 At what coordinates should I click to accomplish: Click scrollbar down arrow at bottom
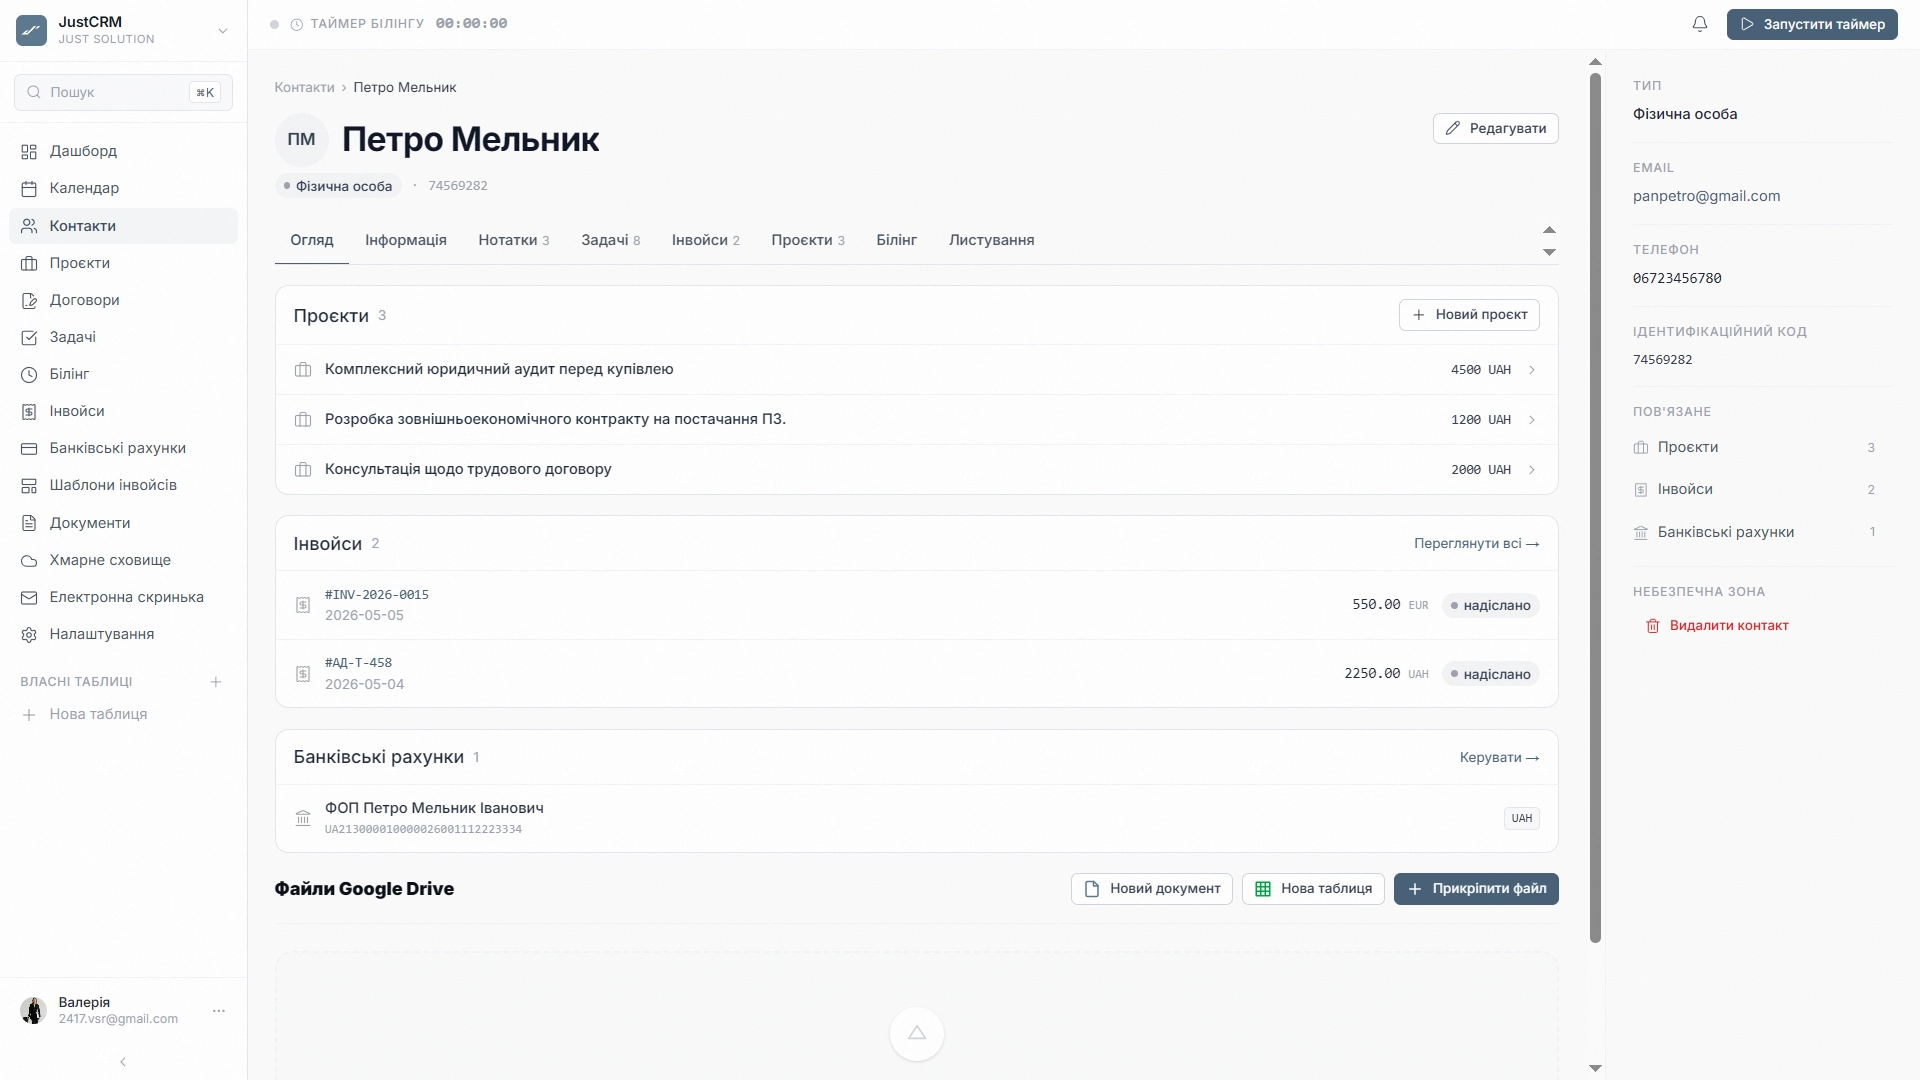coord(1596,1069)
